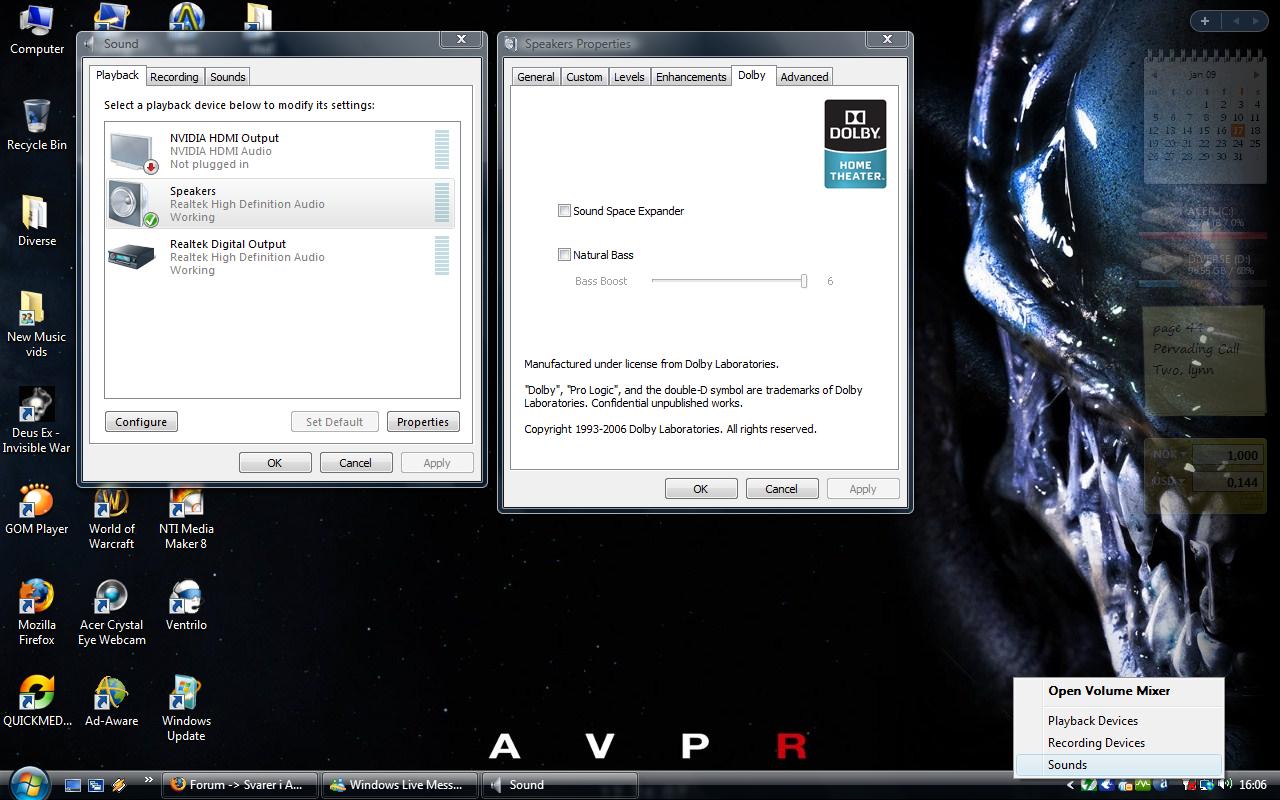The height and width of the screenshot is (800, 1280).
Task: Click the Bass Boost slider handle
Action: coord(804,281)
